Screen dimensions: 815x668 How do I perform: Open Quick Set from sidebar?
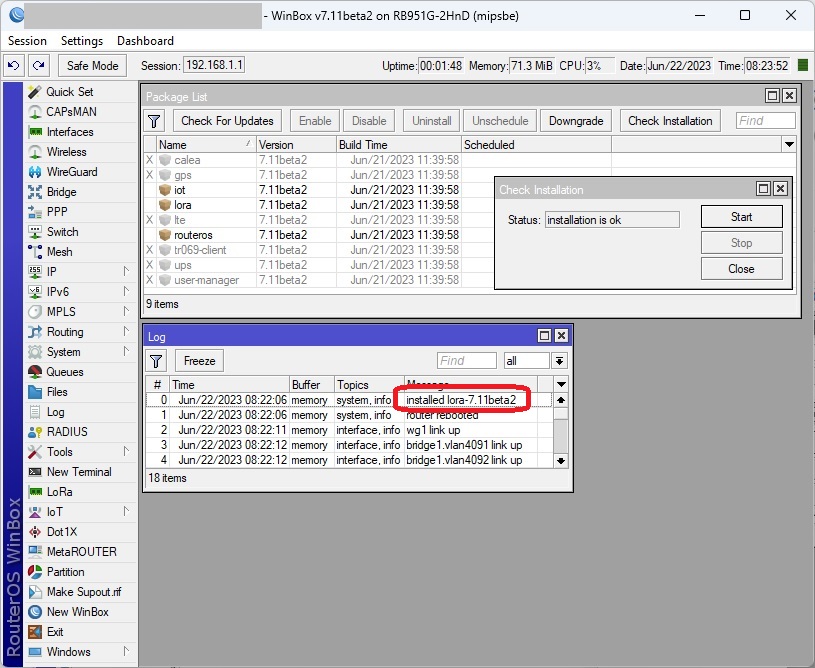[x=69, y=92]
